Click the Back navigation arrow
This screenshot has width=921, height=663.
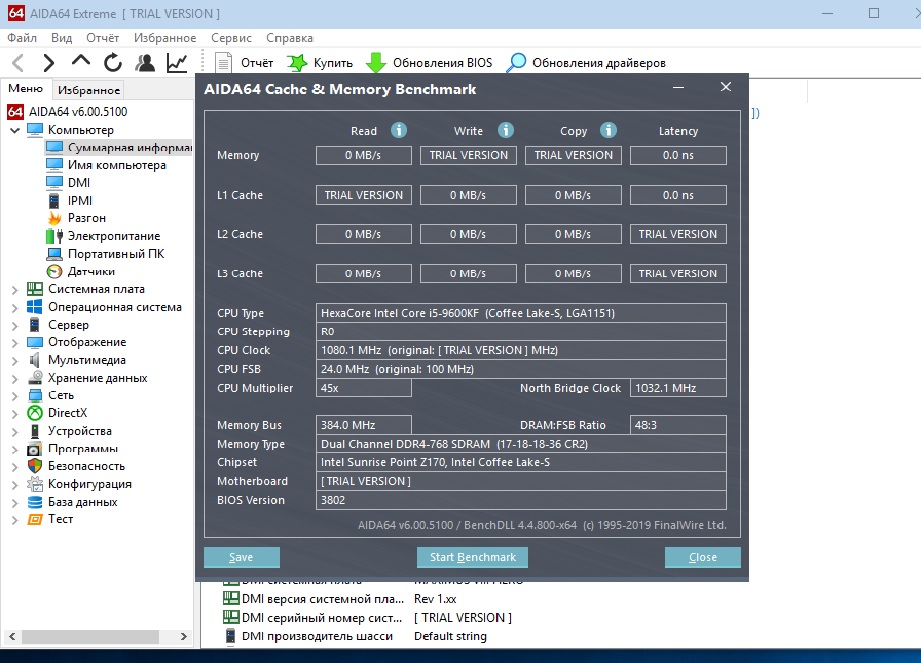pyautogui.click(x=18, y=62)
